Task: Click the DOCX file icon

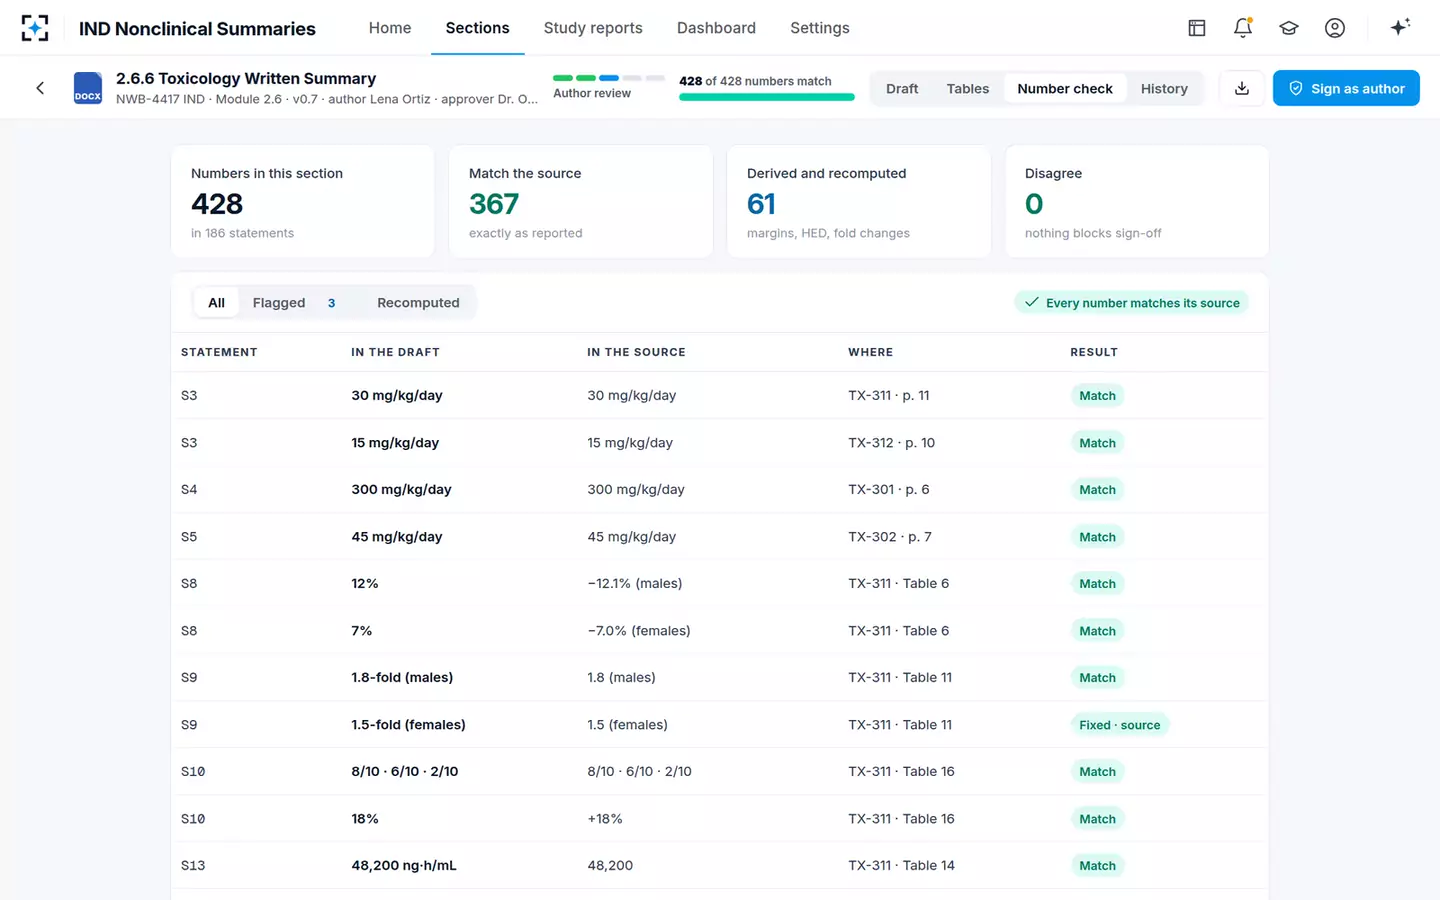Action: 88,88
